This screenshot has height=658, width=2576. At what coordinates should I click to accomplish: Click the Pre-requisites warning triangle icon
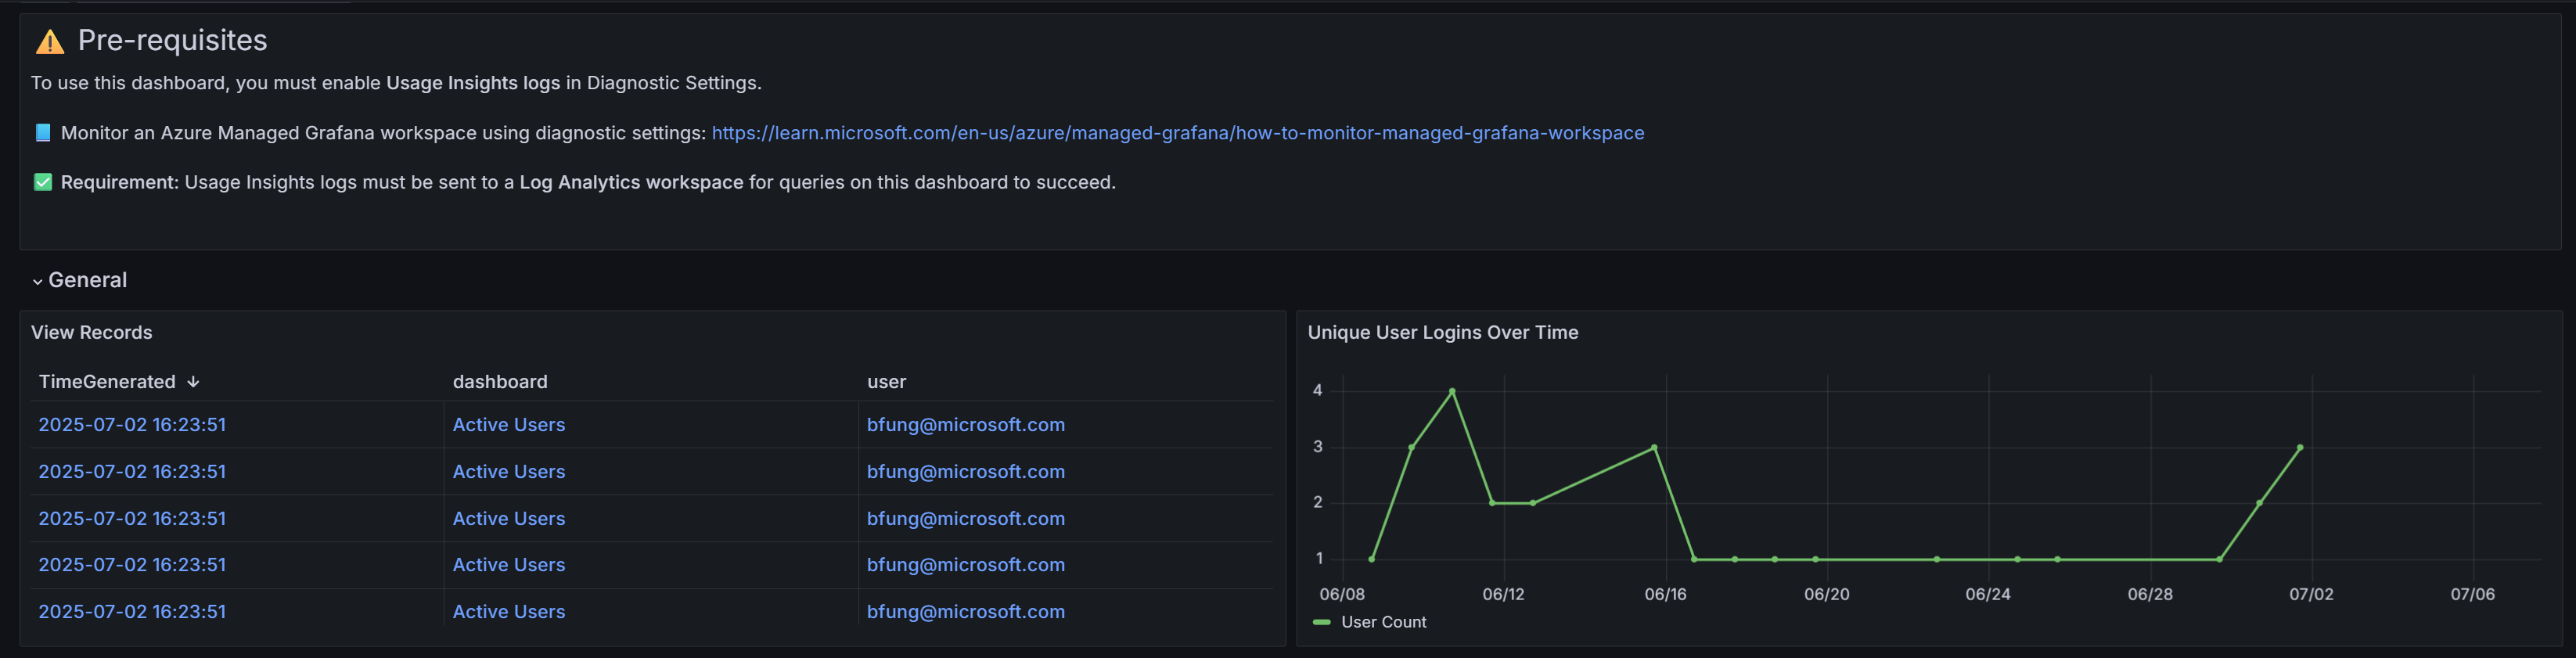pyautogui.click(x=49, y=42)
